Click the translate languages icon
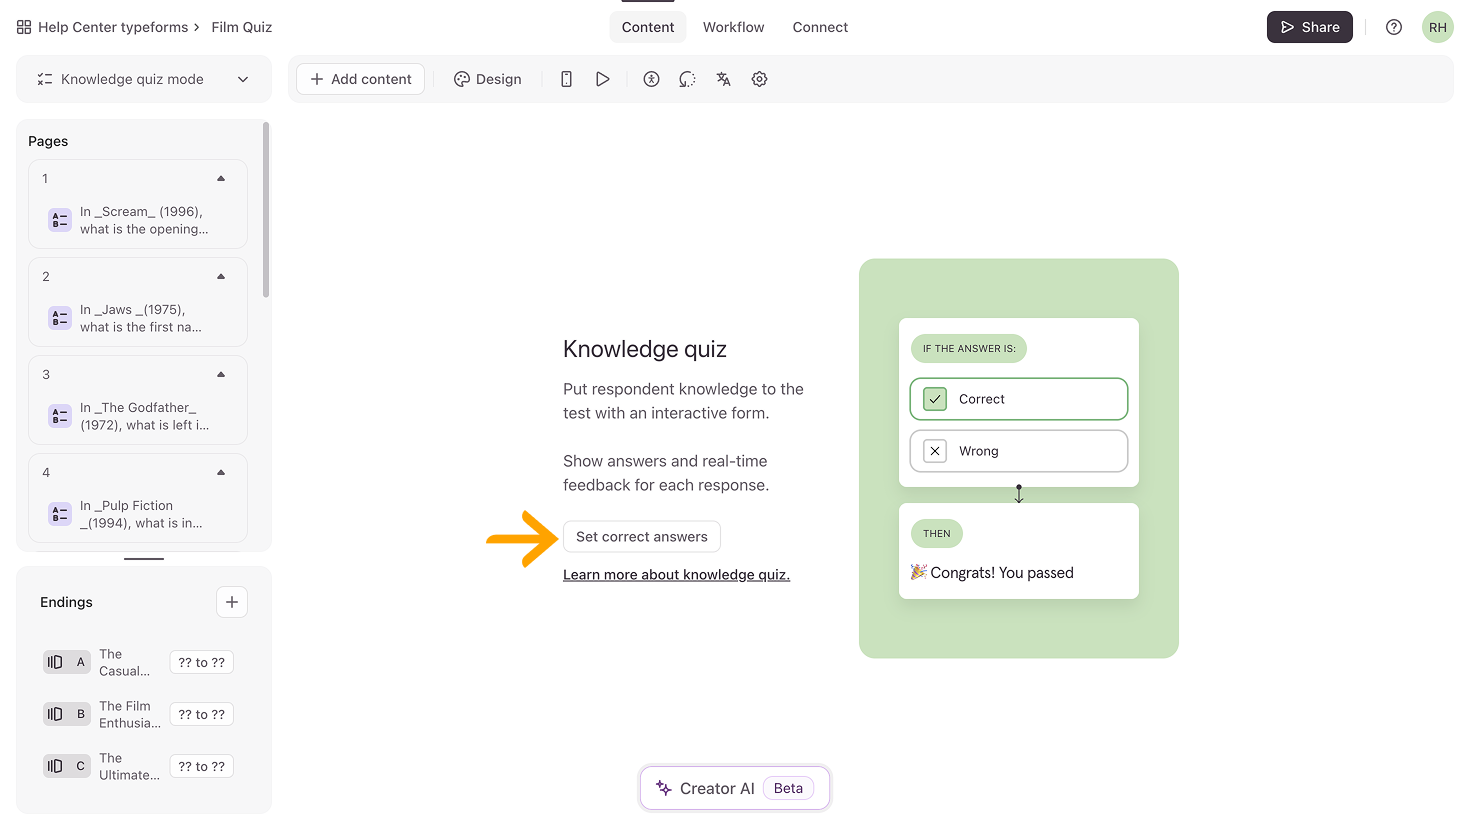 point(723,79)
